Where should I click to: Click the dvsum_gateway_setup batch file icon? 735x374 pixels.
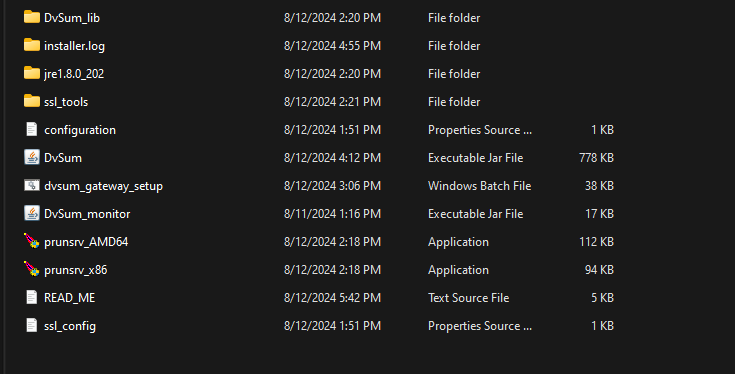click(x=31, y=186)
